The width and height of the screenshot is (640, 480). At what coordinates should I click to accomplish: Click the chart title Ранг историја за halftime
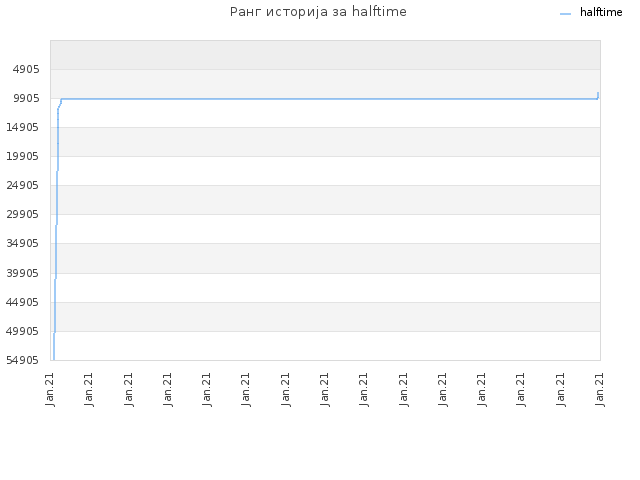(318, 11)
